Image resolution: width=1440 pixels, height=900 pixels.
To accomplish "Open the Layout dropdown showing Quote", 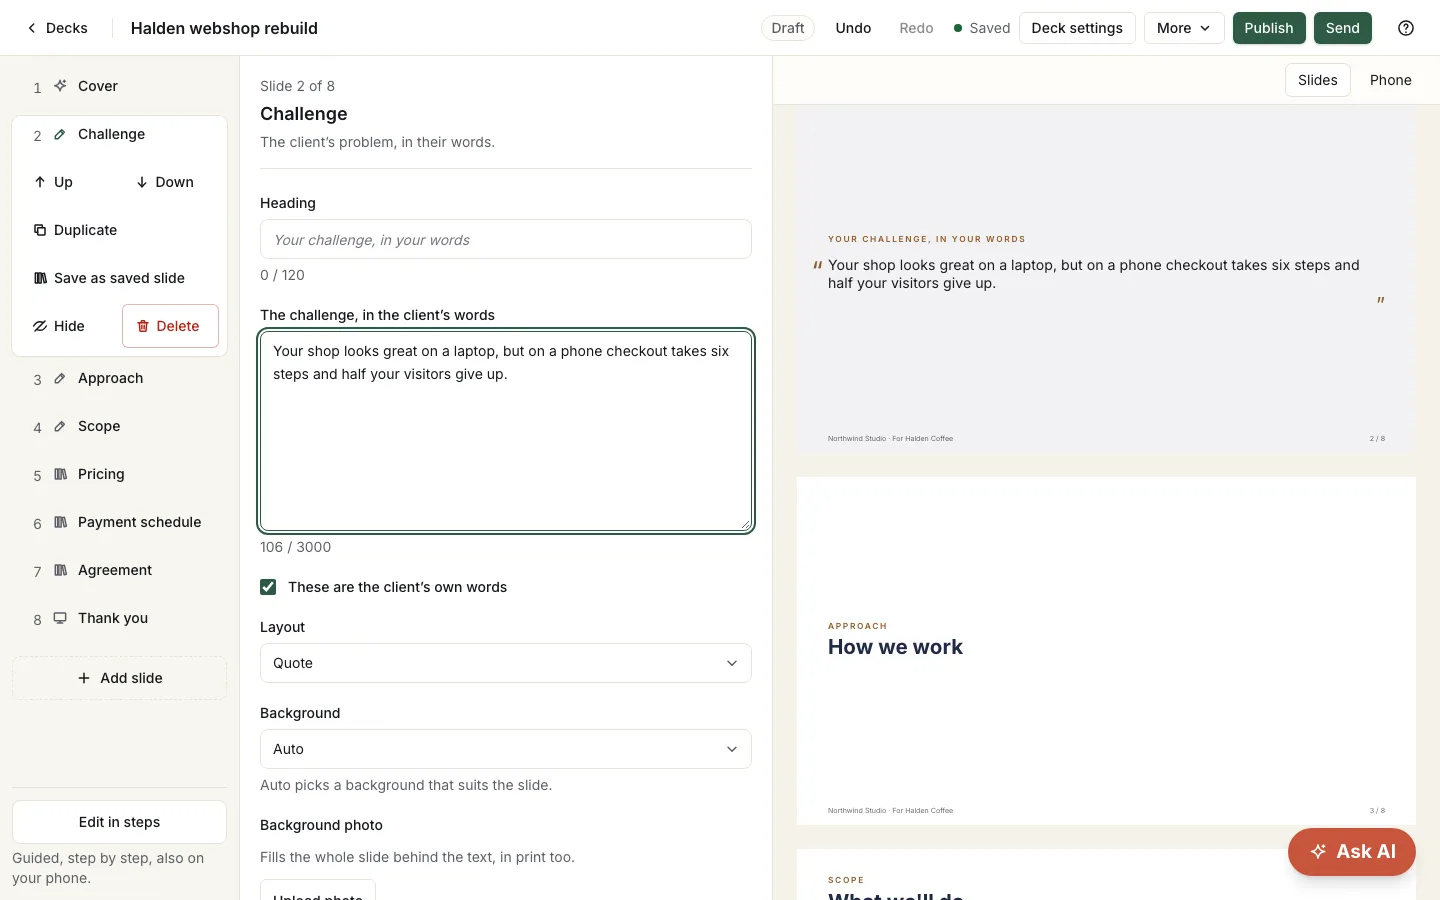I will pos(506,663).
